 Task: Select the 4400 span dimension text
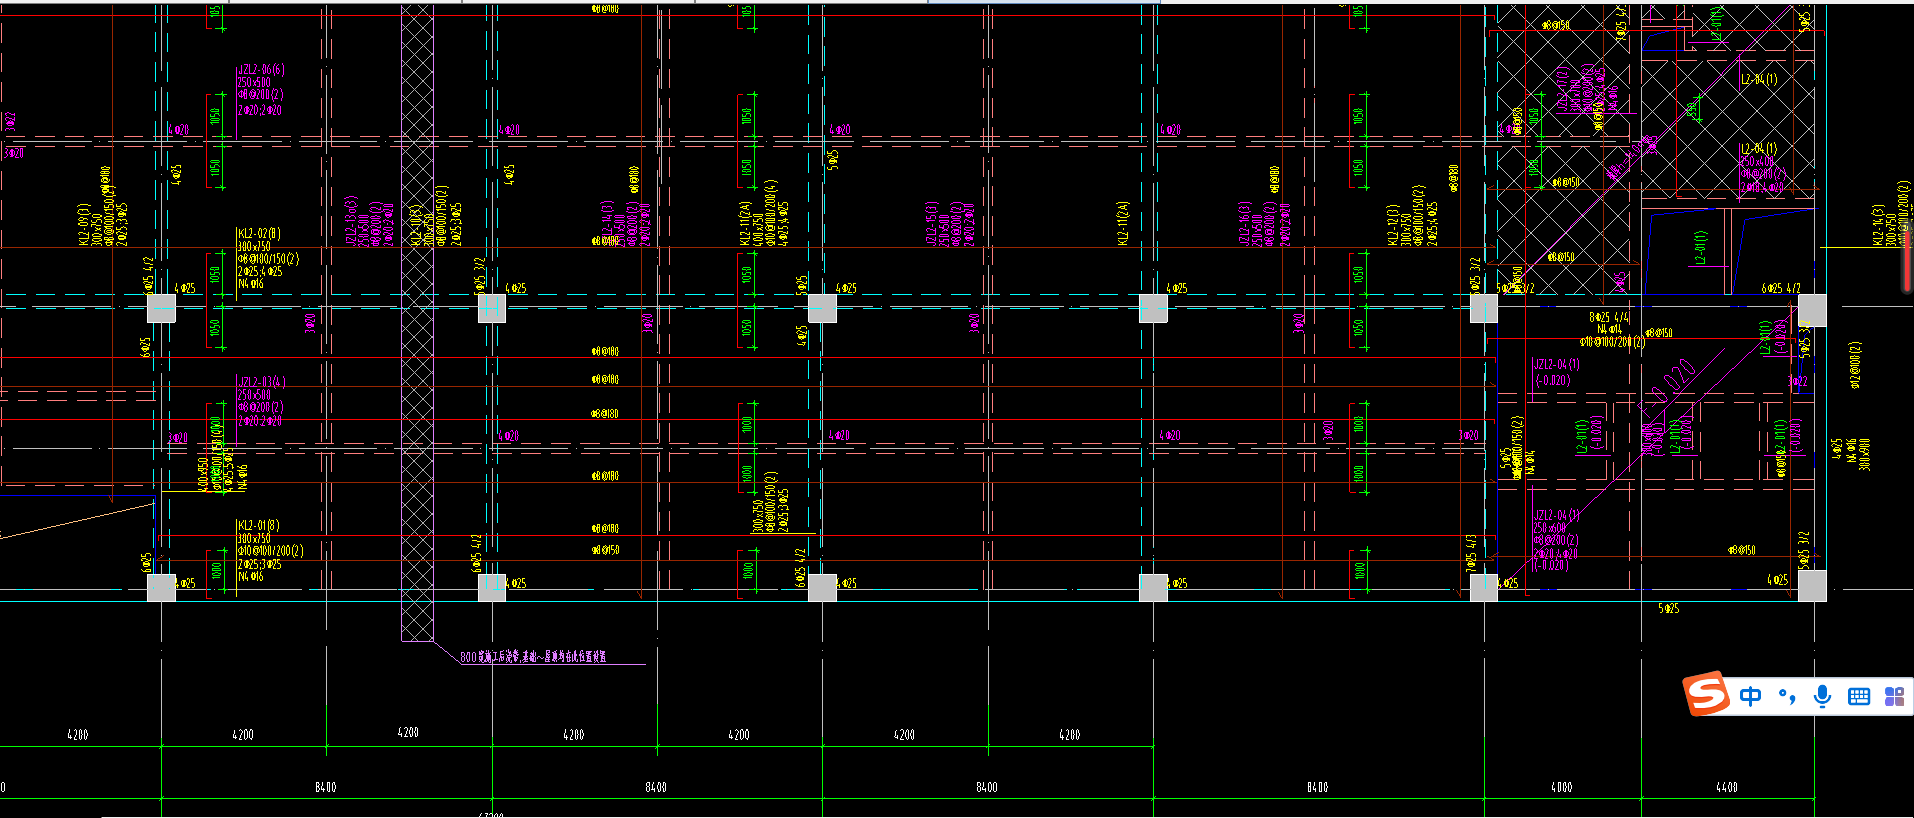1727,787
